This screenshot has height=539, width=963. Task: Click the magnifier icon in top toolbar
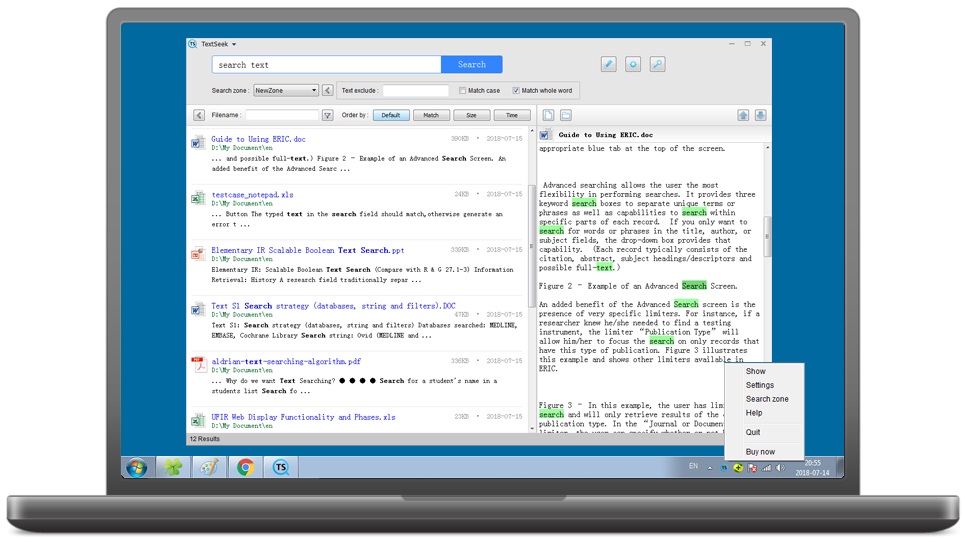pyautogui.click(x=658, y=64)
